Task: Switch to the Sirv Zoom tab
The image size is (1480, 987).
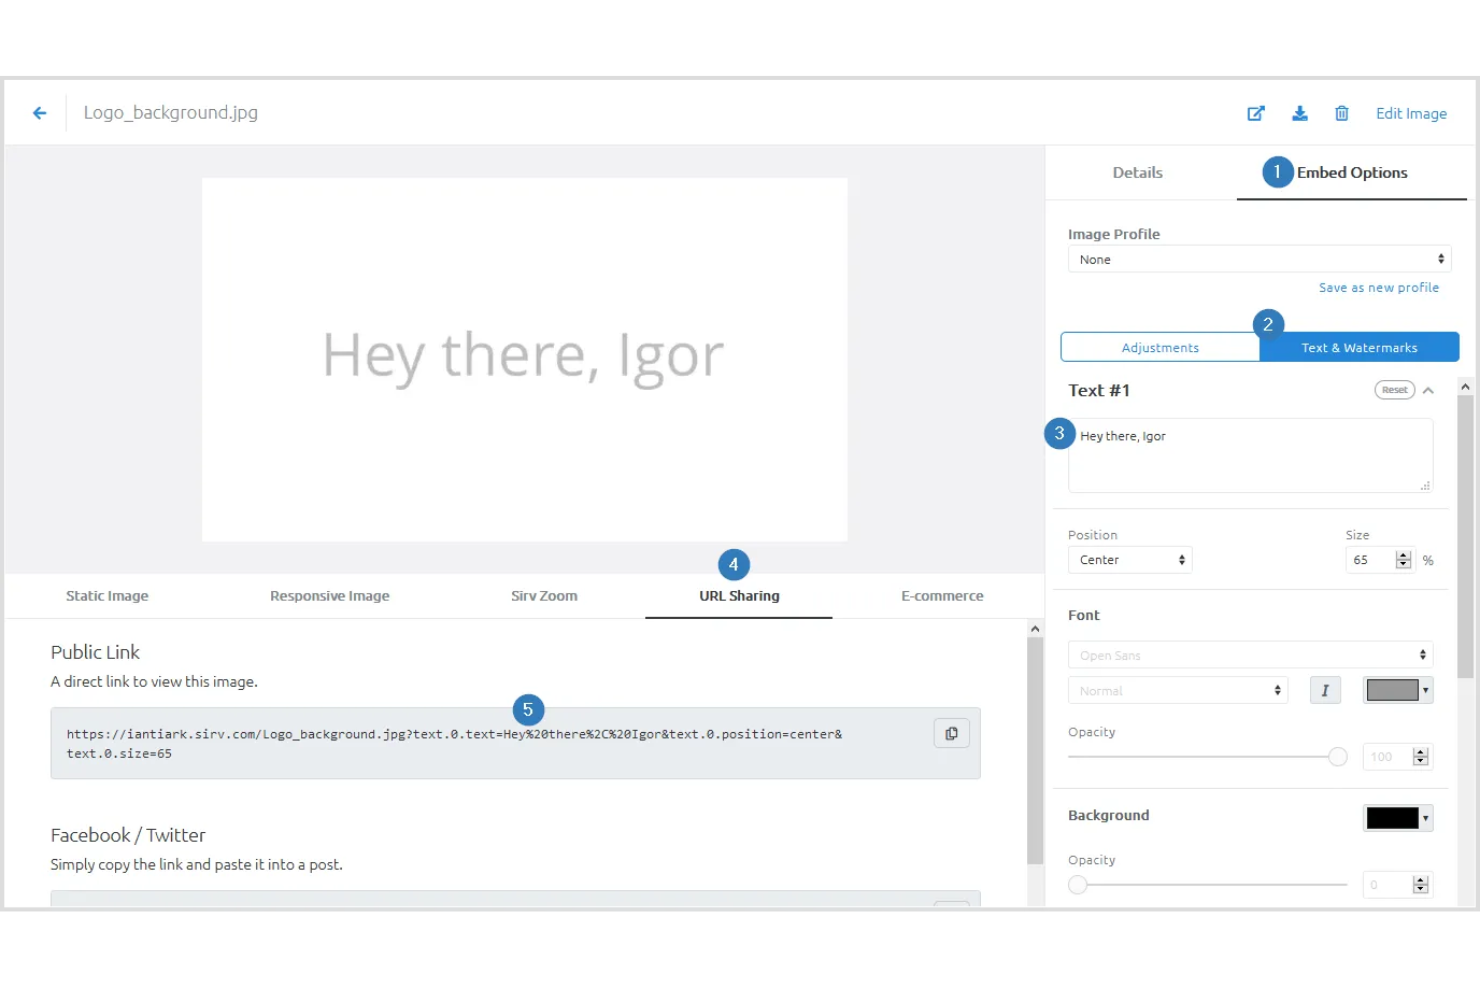Action: [544, 596]
